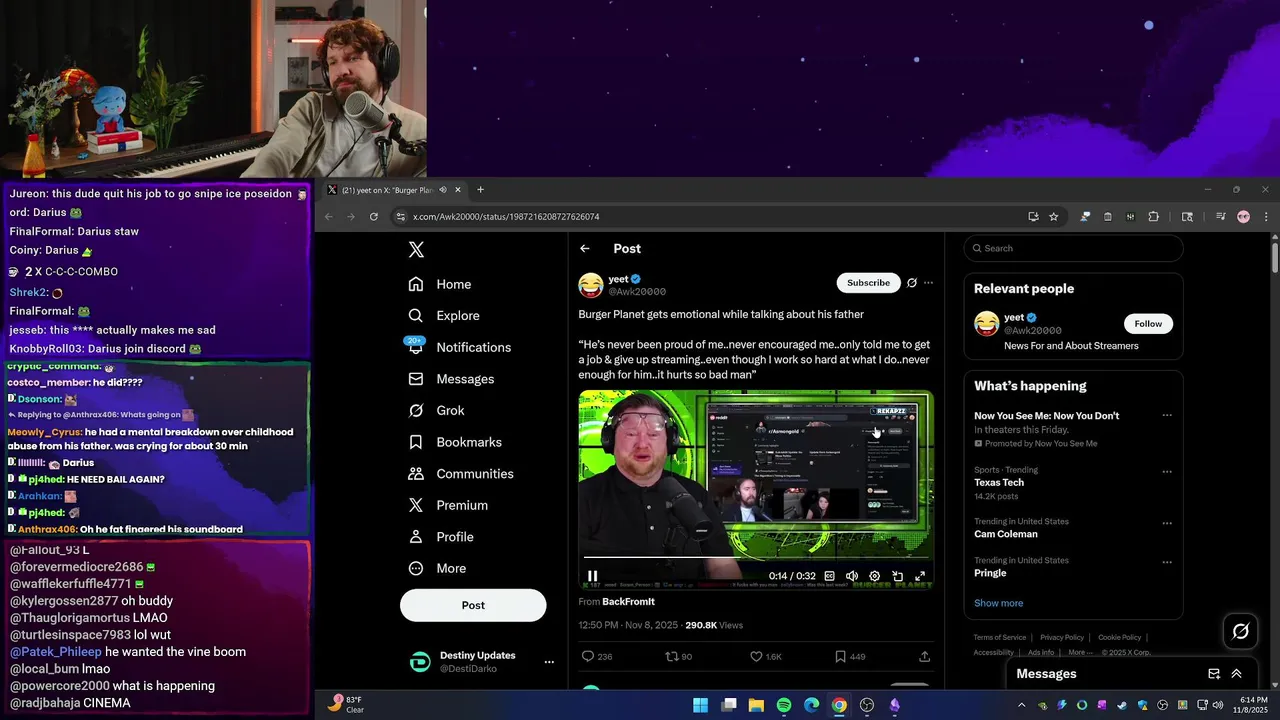Open video playback settings gear
The height and width of the screenshot is (720, 1280).
point(874,576)
